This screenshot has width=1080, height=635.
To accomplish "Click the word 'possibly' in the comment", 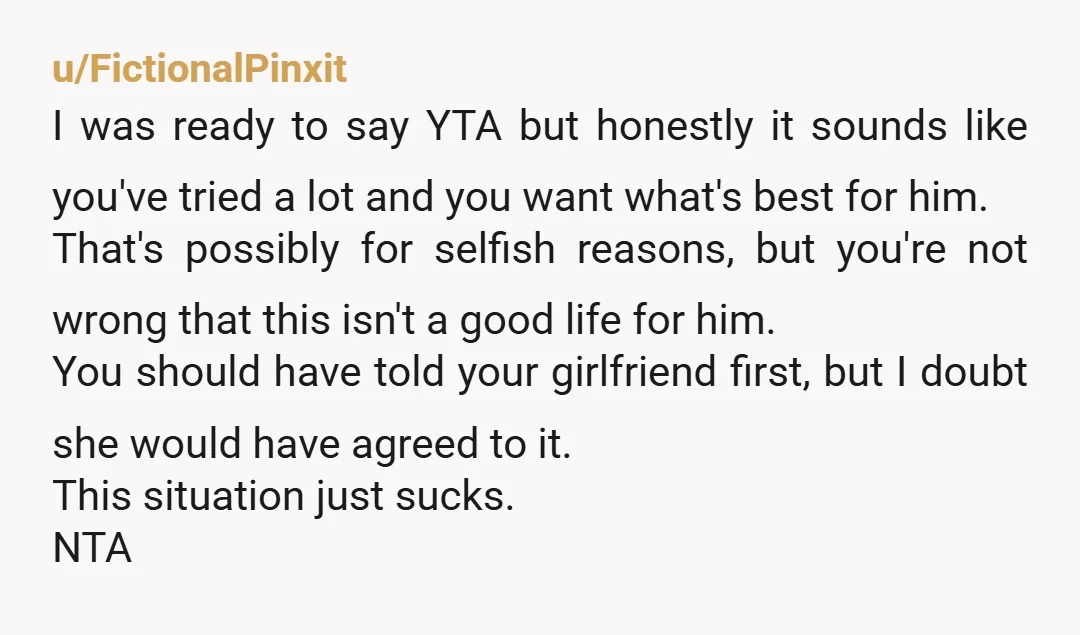I will tap(262, 251).
